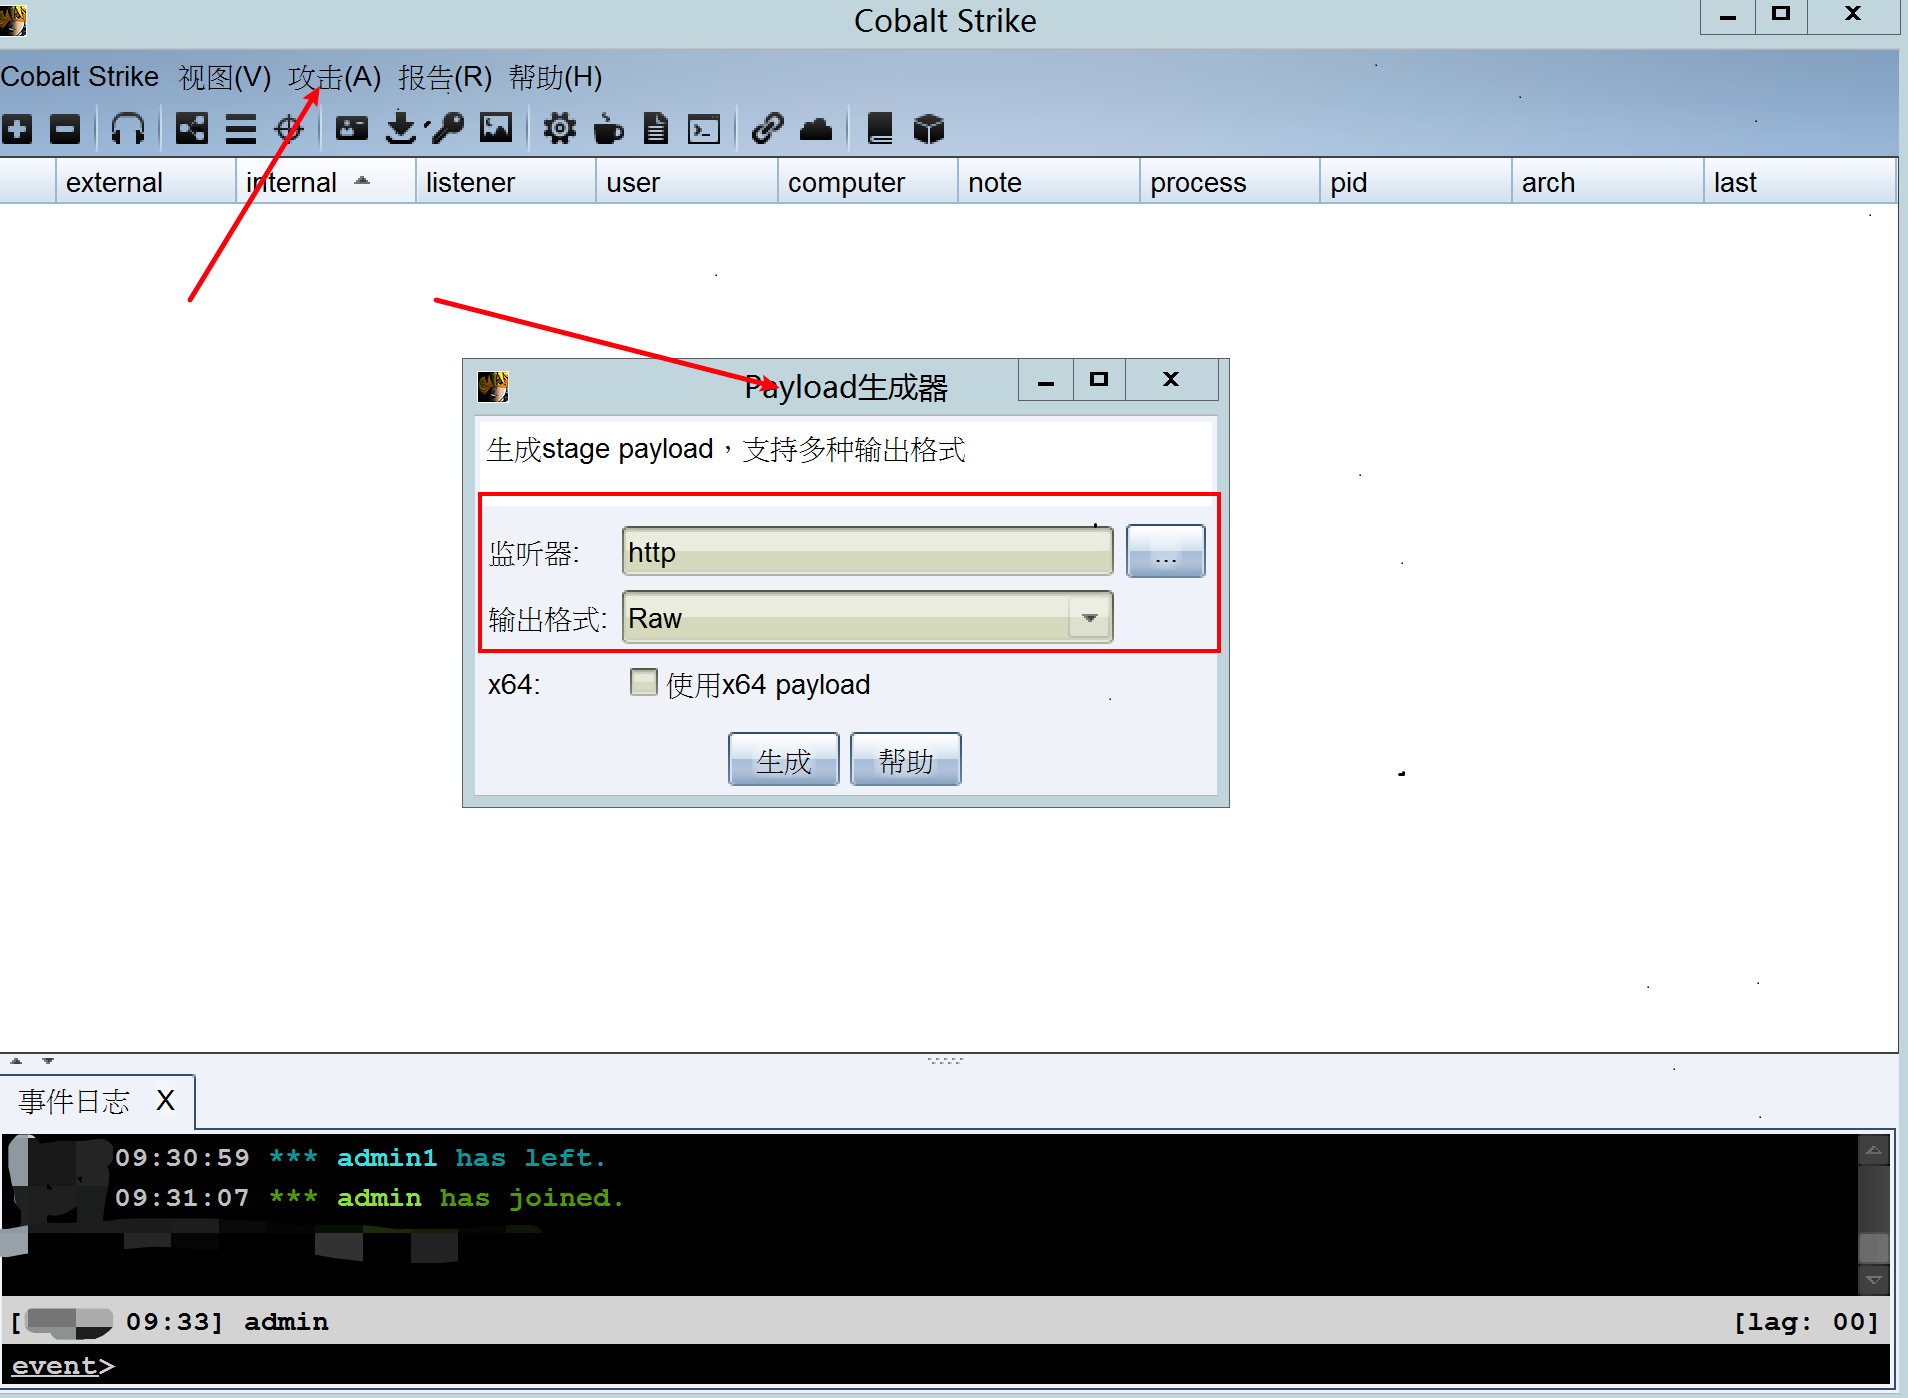Sort by the user column header
Screen dimensions: 1908x1398
(687, 182)
